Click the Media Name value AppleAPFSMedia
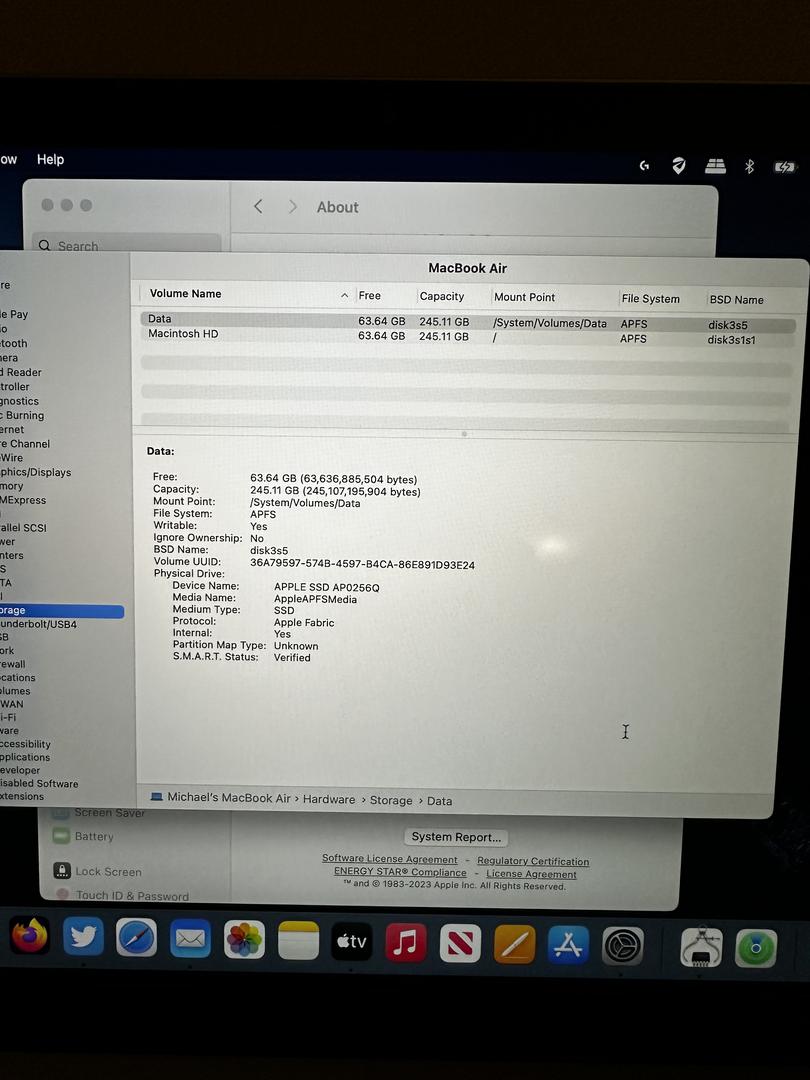This screenshot has width=810, height=1080. pyautogui.click(x=315, y=599)
